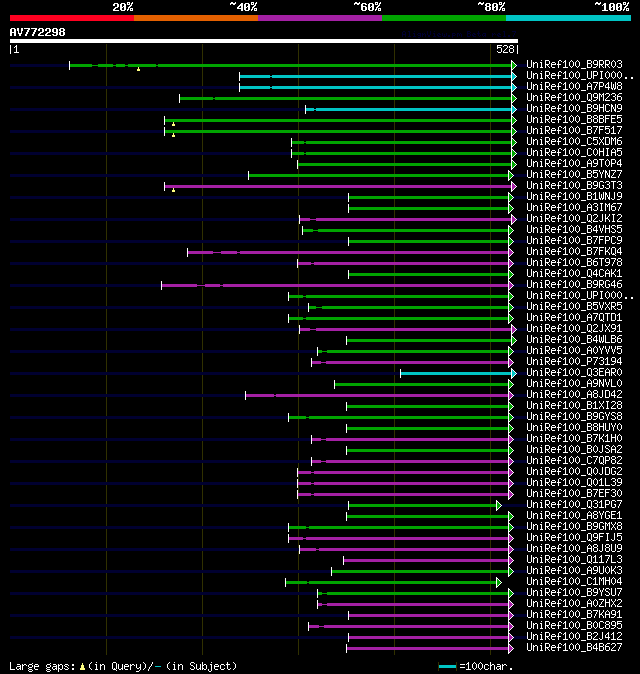Select the UniRef100_B1WNJ9 label

[574, 196]
